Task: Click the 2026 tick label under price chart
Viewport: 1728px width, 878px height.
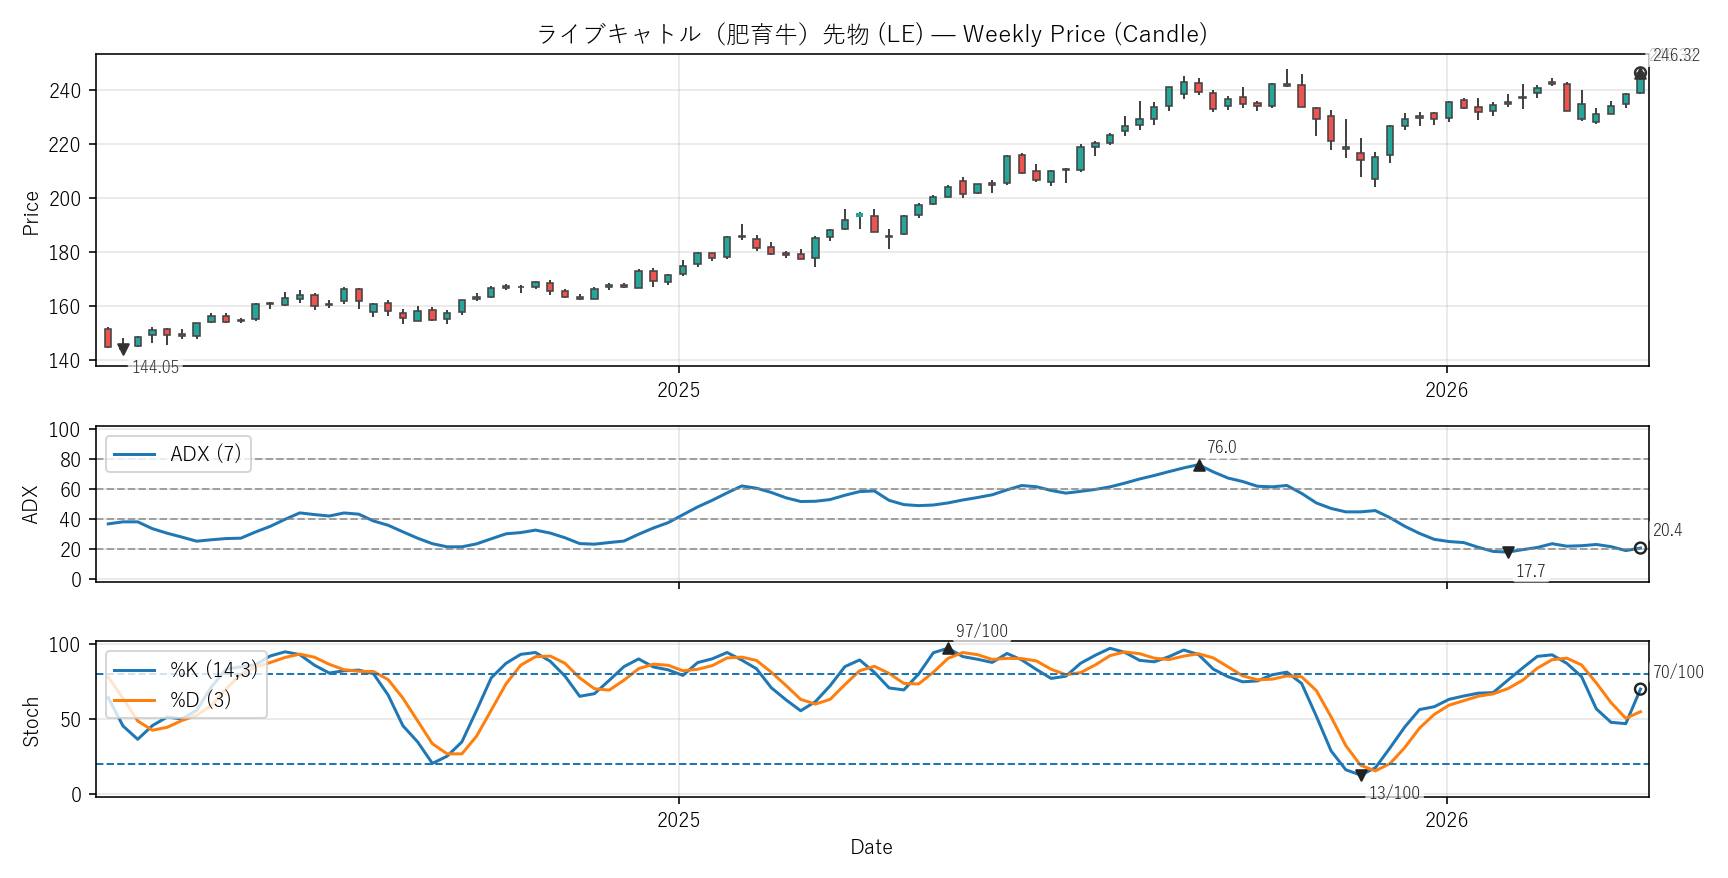Action: (x=1446, y=390)
